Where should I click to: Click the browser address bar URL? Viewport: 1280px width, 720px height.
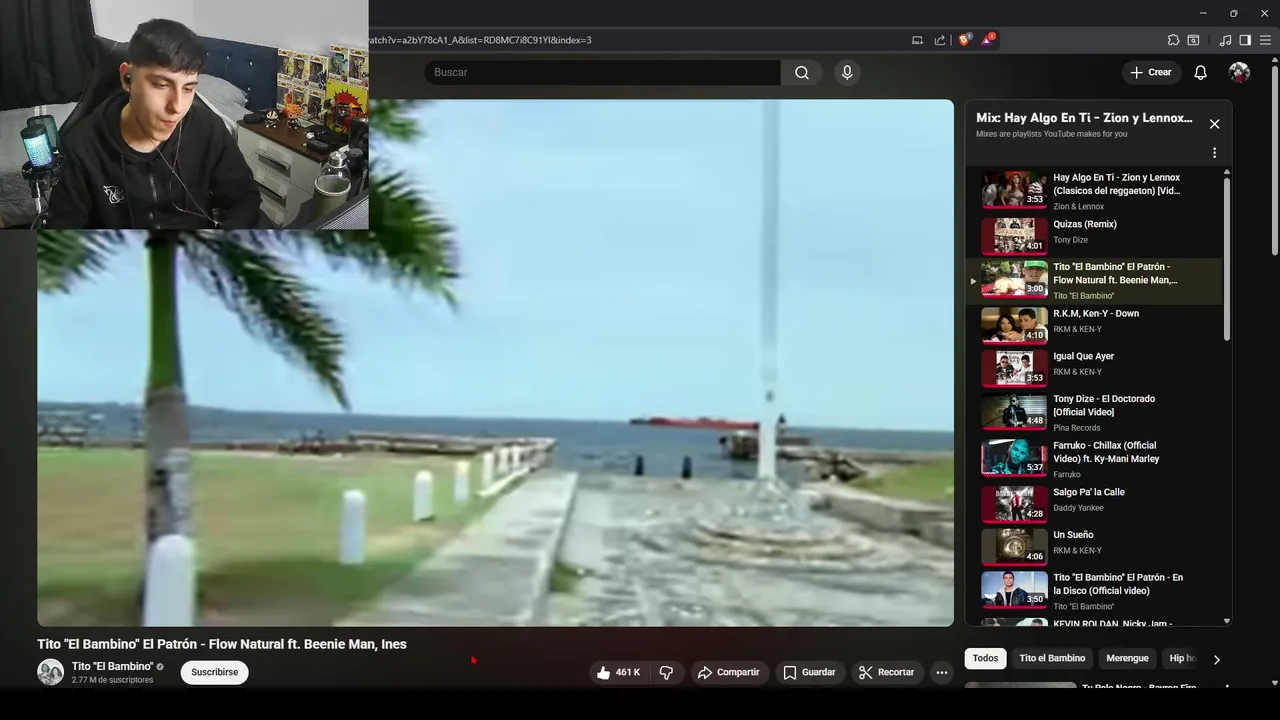tap(480, 40)
